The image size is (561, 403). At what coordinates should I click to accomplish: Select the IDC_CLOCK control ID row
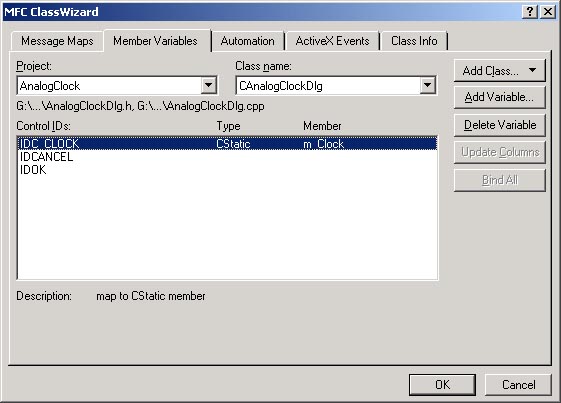[228, 144]
